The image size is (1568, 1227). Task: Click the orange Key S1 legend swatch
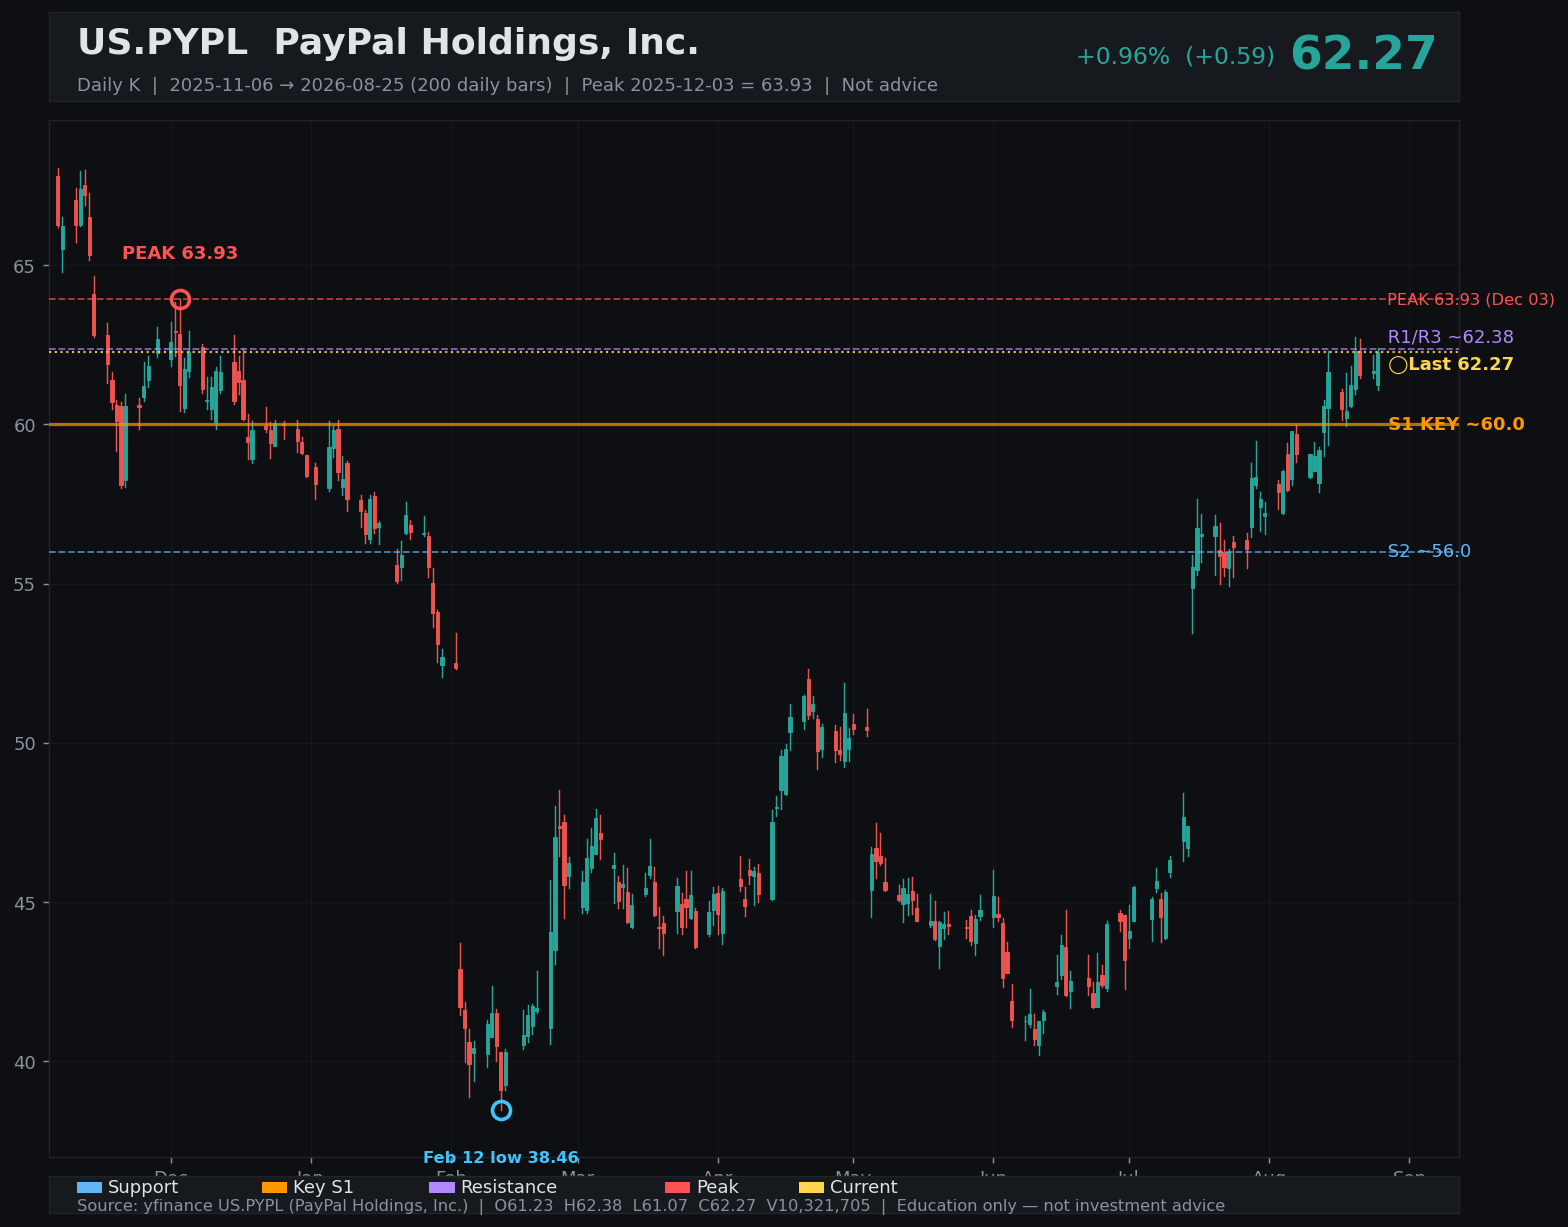click(274, 1188)
